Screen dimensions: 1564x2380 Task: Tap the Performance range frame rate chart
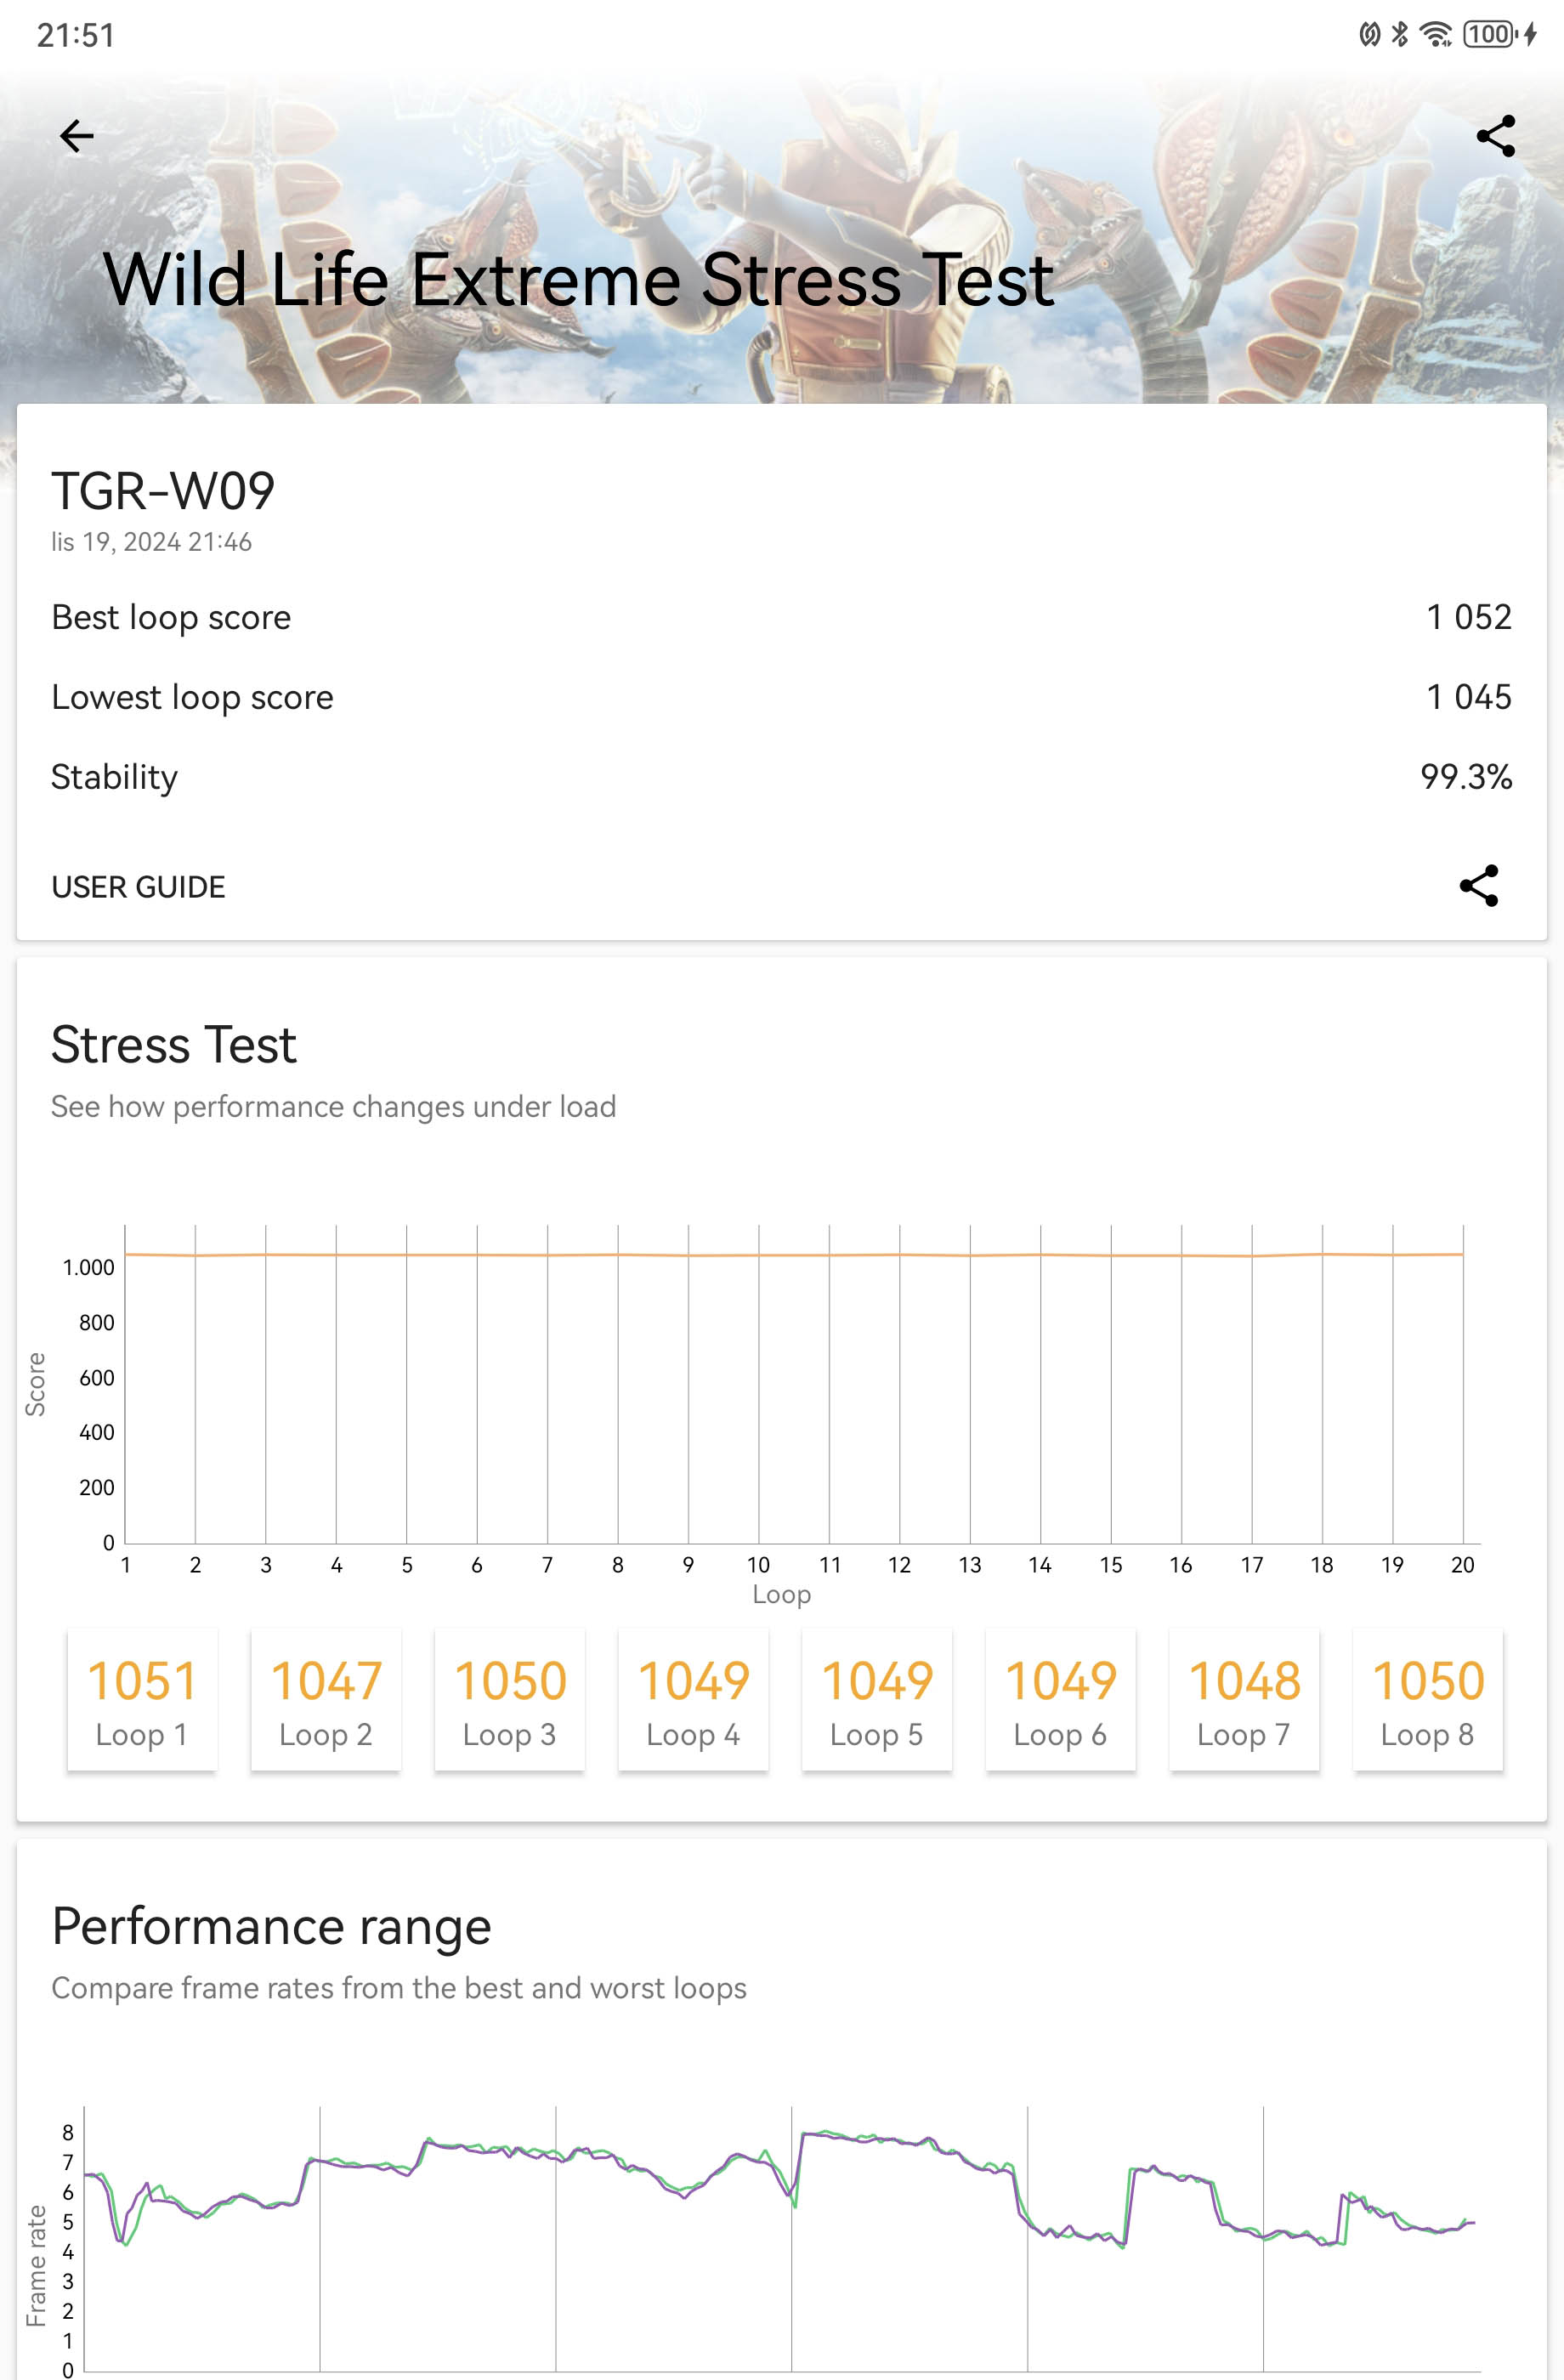click(x=782, y=2240)
